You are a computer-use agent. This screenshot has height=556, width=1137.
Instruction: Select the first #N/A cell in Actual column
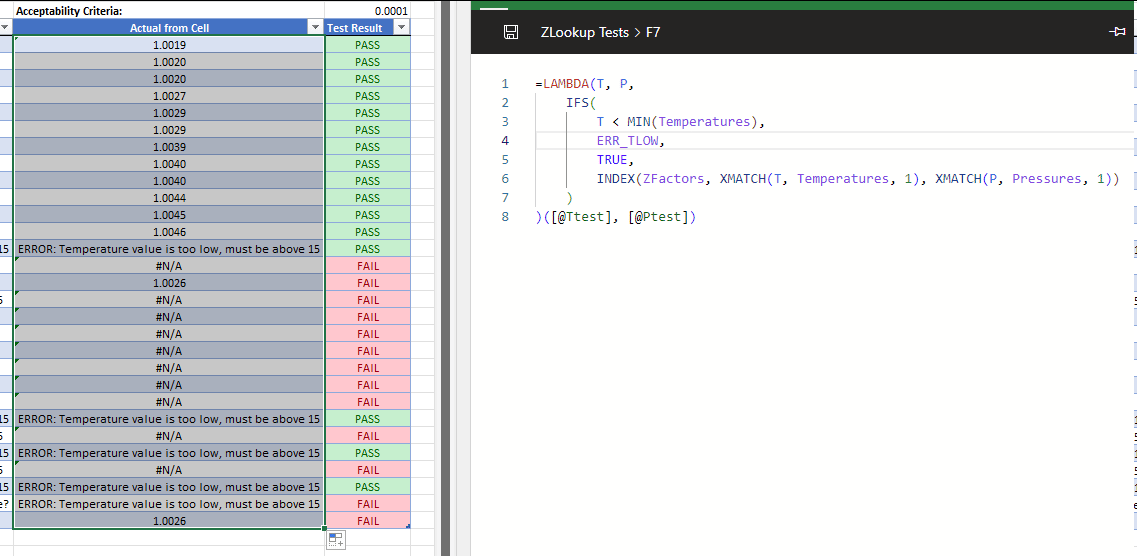point(168,266)
